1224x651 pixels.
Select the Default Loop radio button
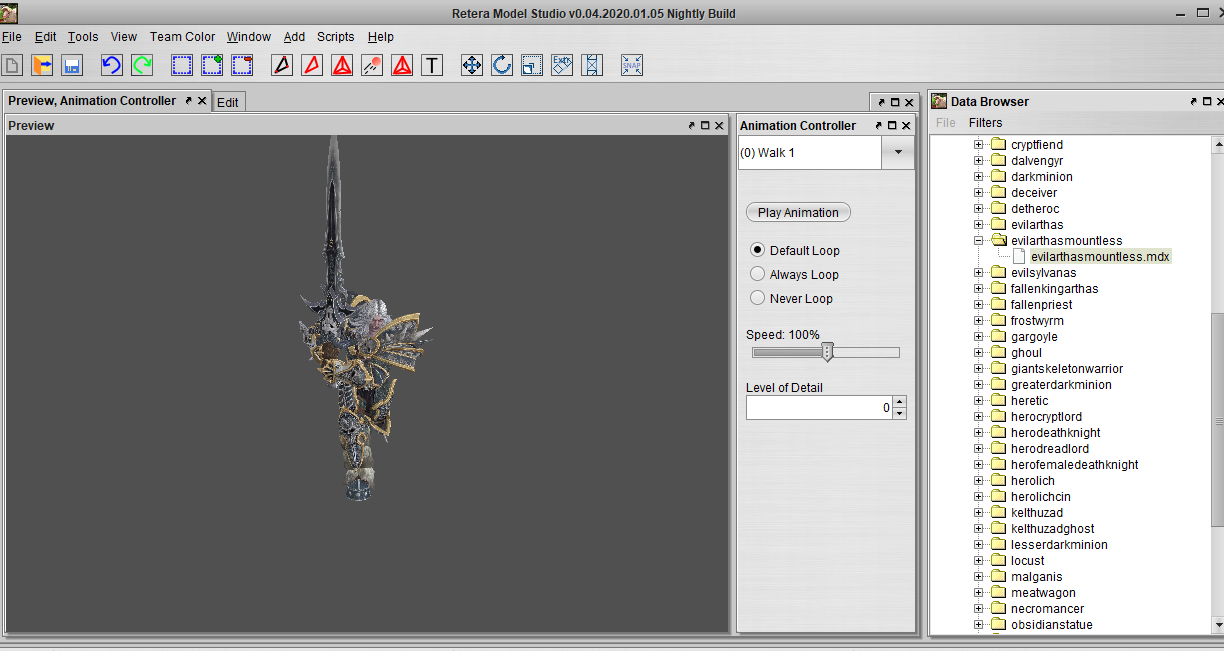[757, 250]
